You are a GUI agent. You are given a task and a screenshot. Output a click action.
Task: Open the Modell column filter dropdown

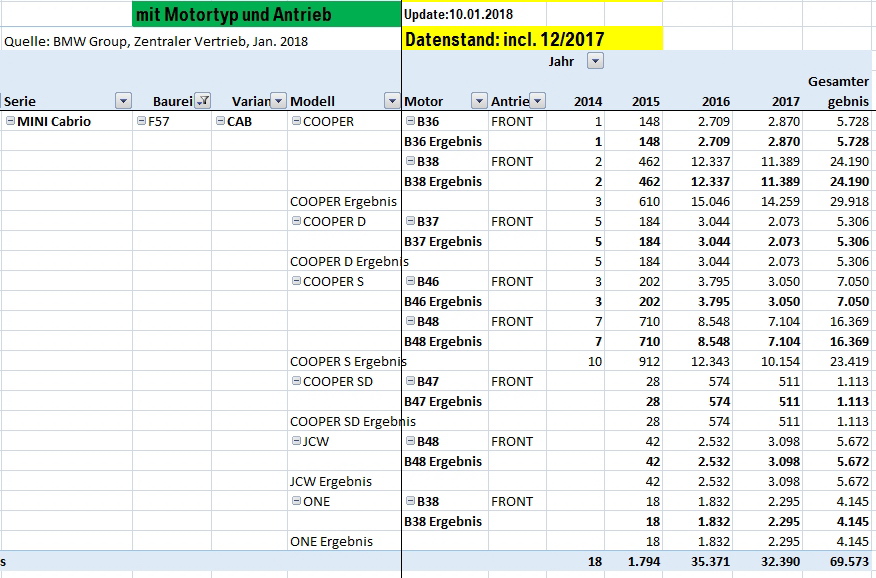point(392,101)
